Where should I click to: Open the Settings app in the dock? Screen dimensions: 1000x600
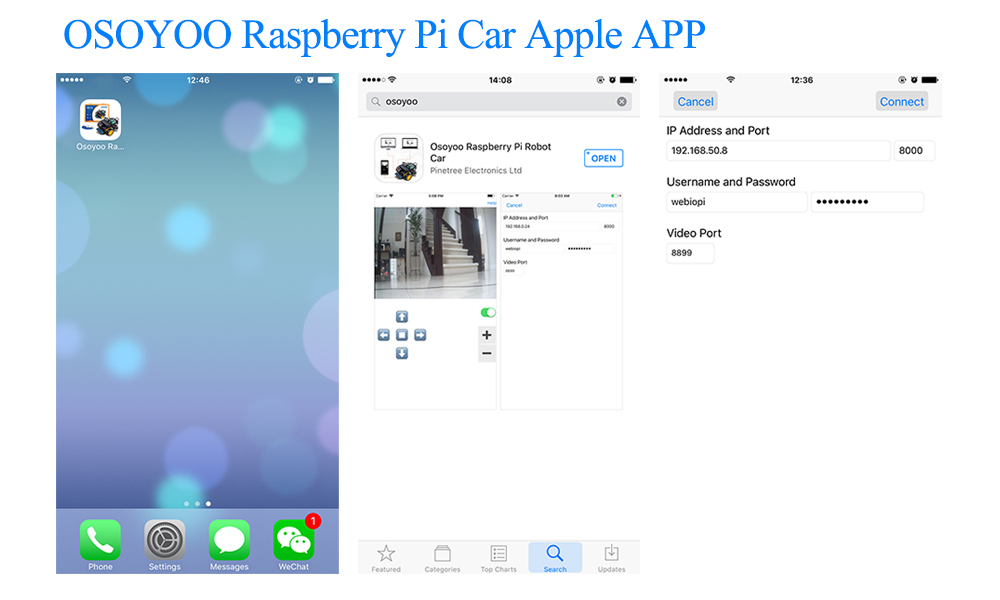point(165,539)
